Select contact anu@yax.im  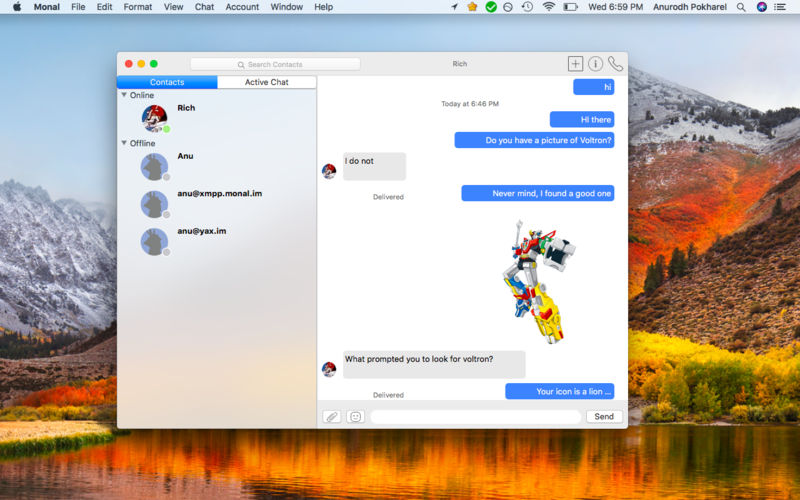click(202, 231)
